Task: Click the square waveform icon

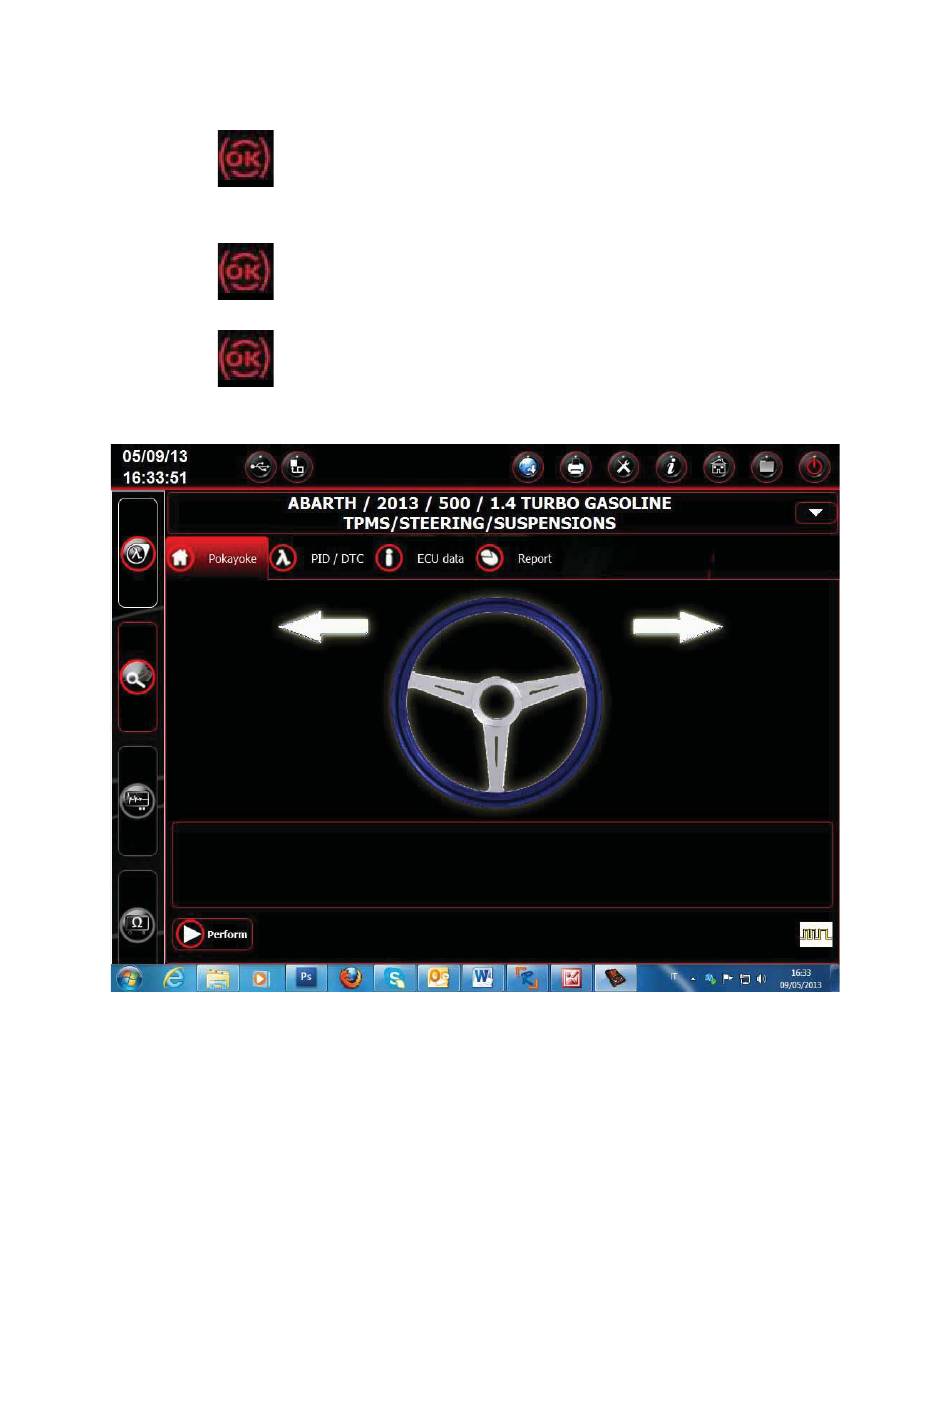Action: (x=816, y=935)
